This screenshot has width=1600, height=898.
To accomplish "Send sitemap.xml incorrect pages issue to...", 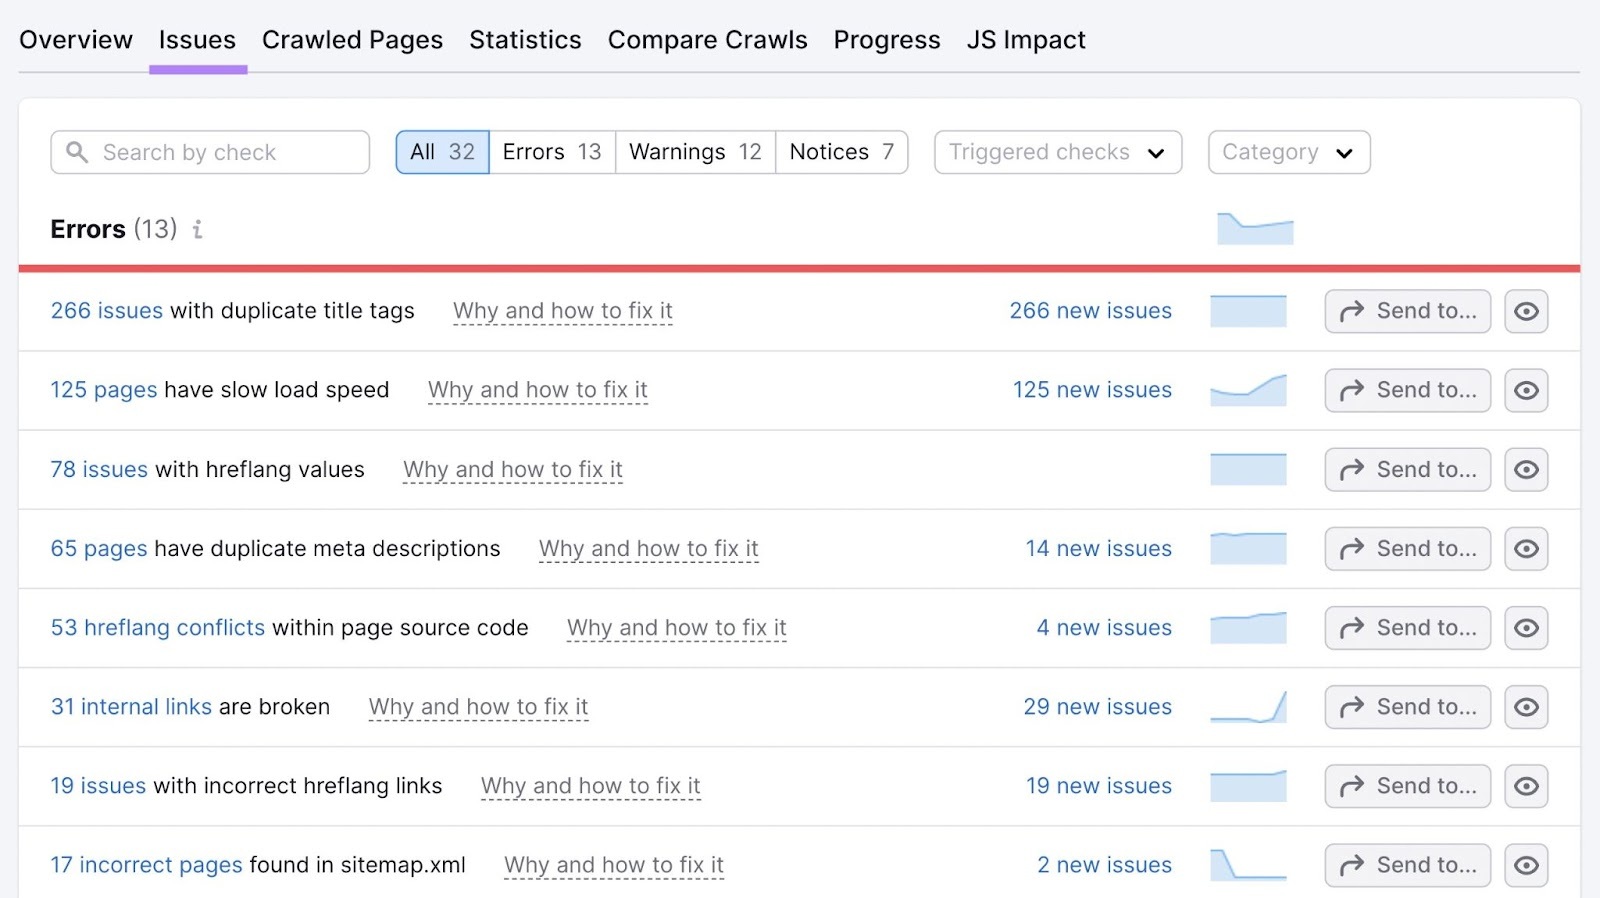I will (x=1408, y=865).
